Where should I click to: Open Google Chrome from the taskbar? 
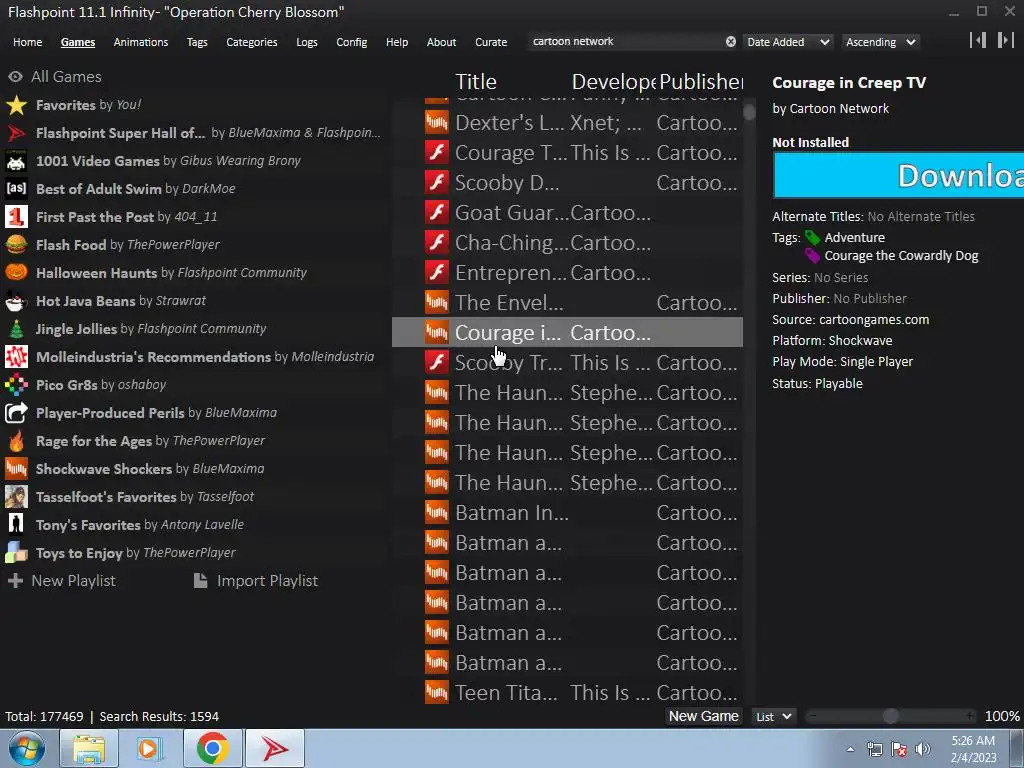pyautogui.click(x=212, y=748)
